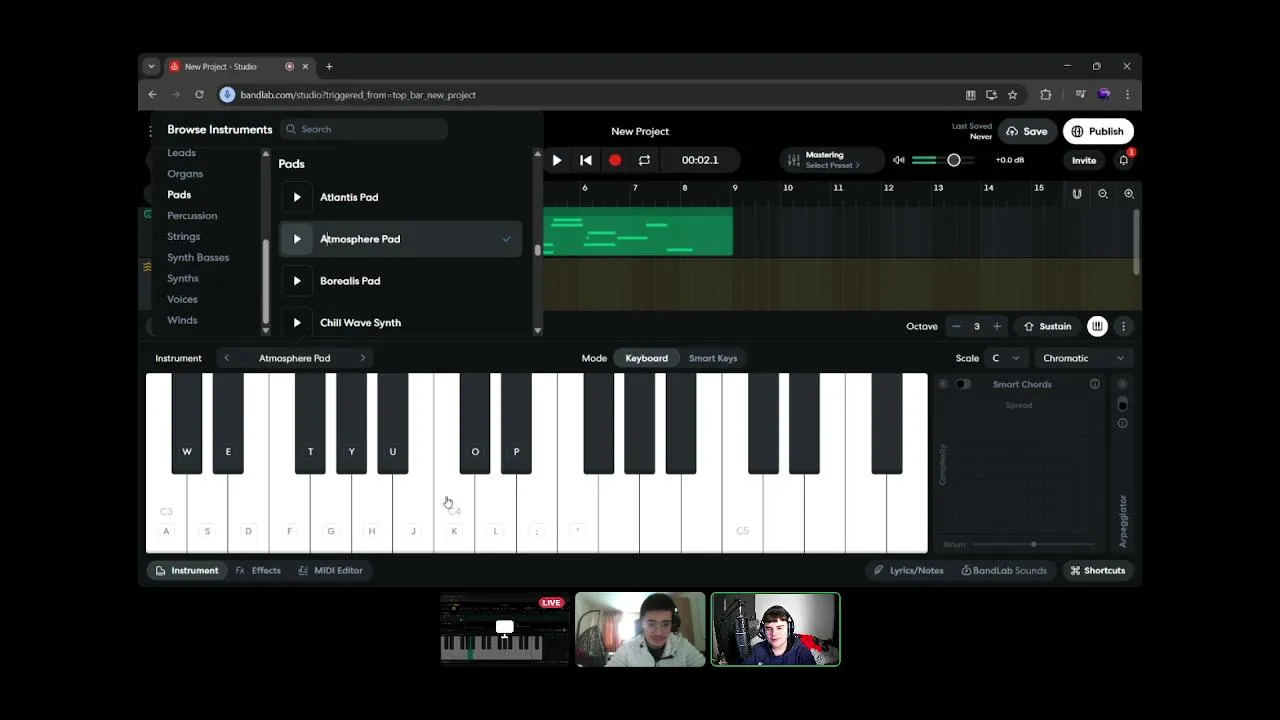Toggle the snap magnet icon
The height and width of the screenshot is (720, 1280).
point(1077,194)
